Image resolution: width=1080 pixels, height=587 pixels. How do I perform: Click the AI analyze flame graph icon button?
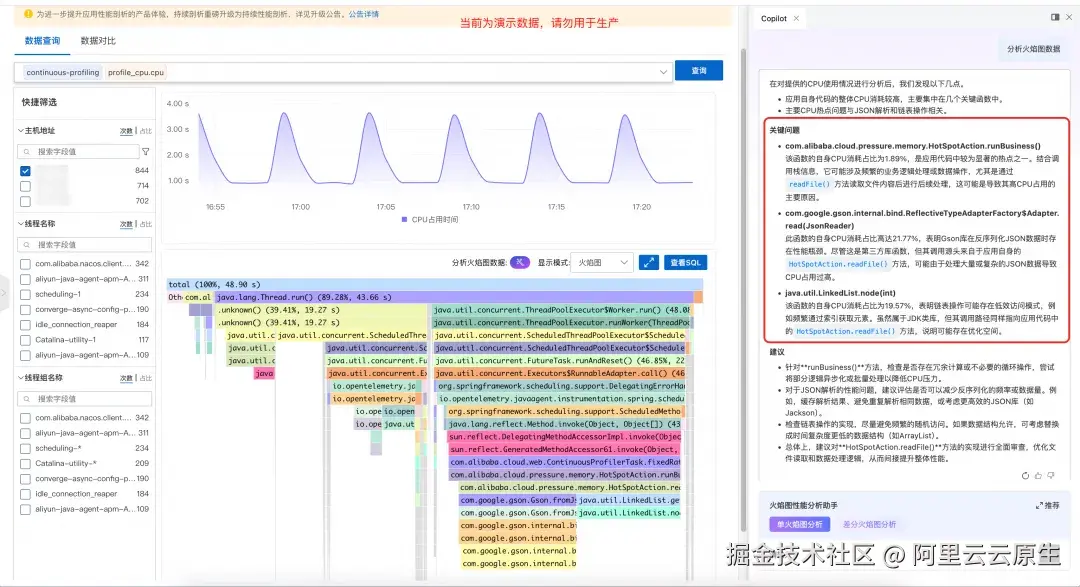(x=520, y=262)
